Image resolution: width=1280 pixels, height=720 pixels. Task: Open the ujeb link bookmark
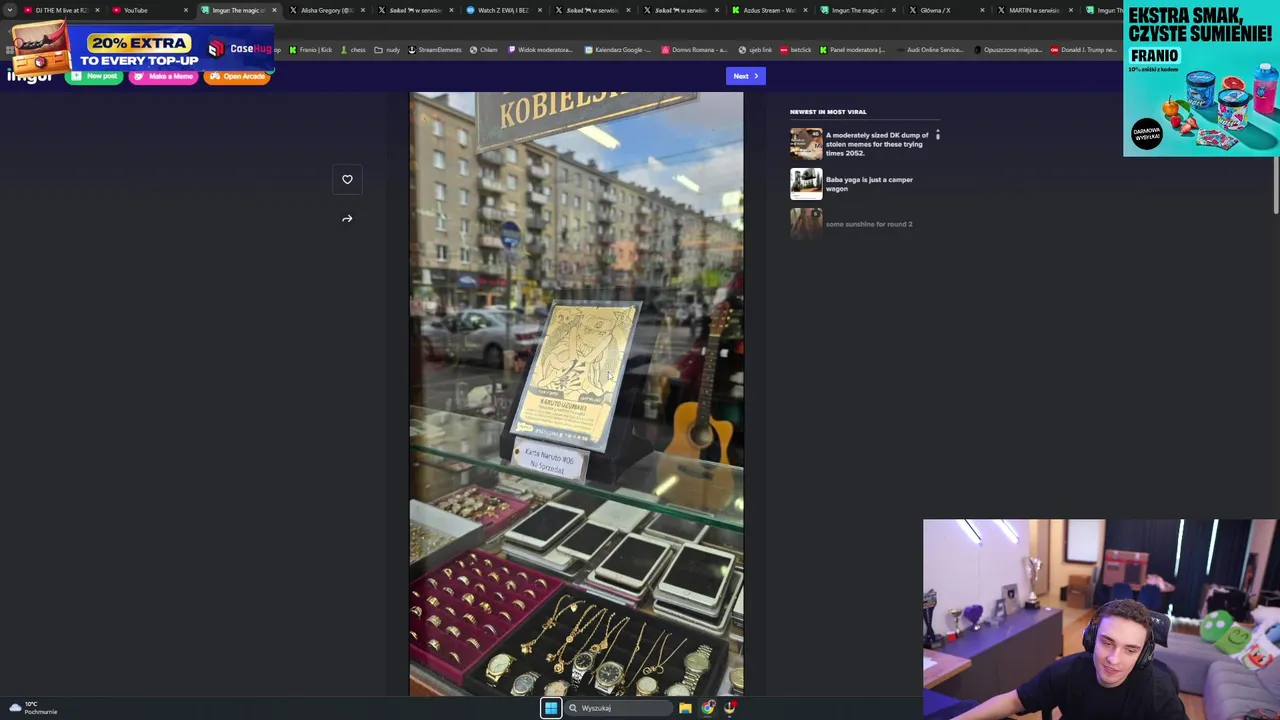tap(755, 50)
